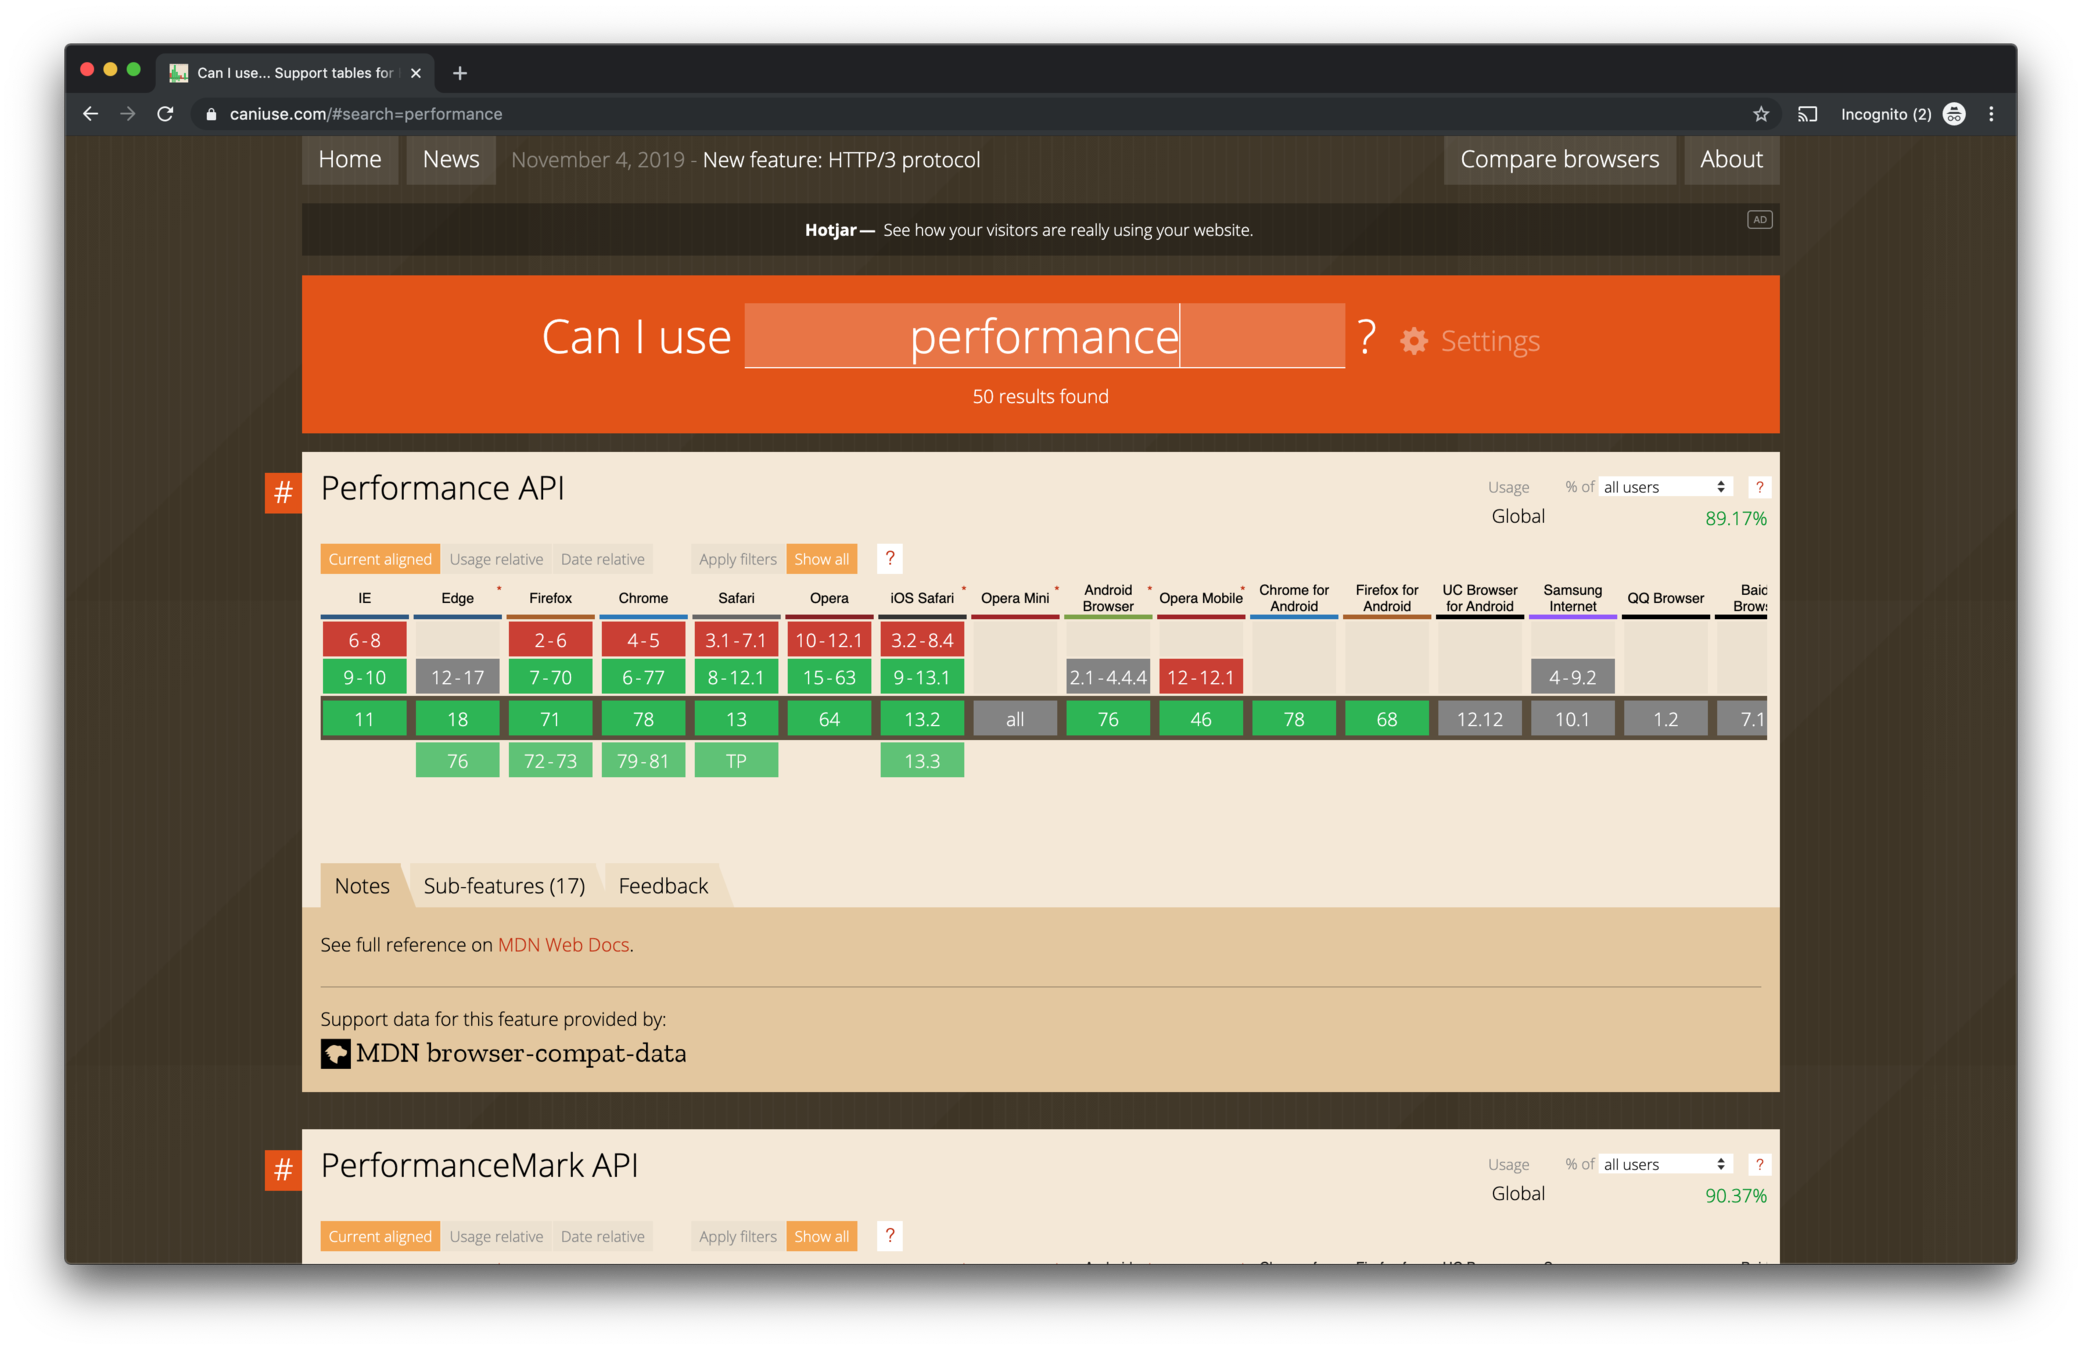Open the Feedback tab
The width and height of the screenshot is (2082, 1350).
(x=663, y=886)
